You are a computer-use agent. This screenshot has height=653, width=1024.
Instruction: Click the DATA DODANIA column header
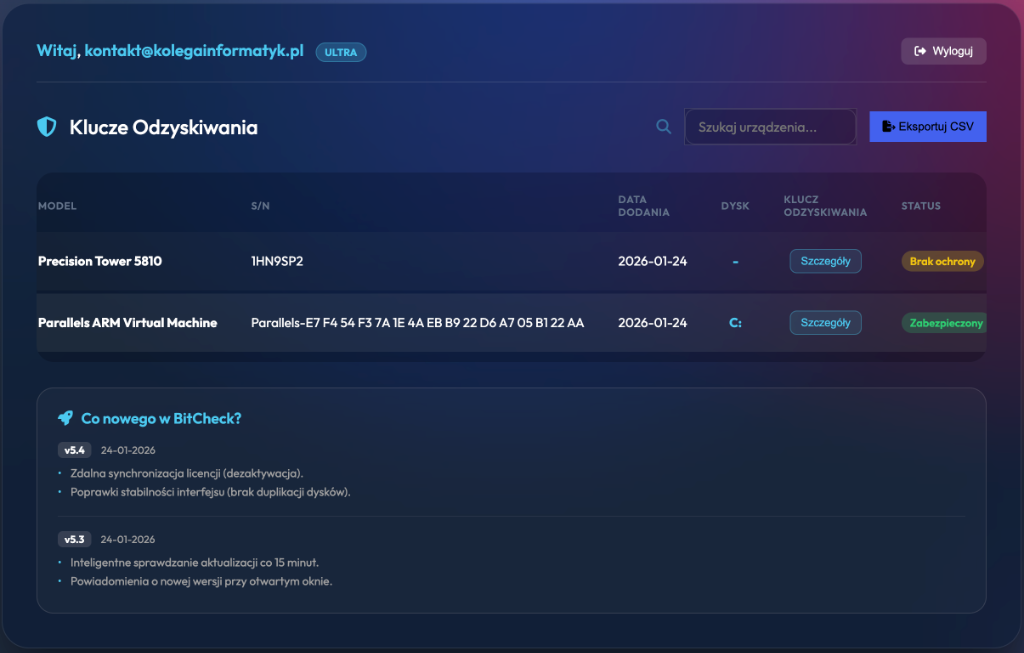pos(644,206)
